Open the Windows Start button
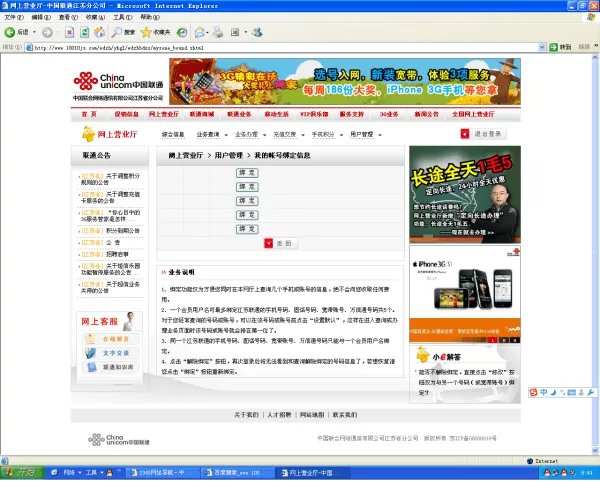The image size is (600, 482). 21,473
